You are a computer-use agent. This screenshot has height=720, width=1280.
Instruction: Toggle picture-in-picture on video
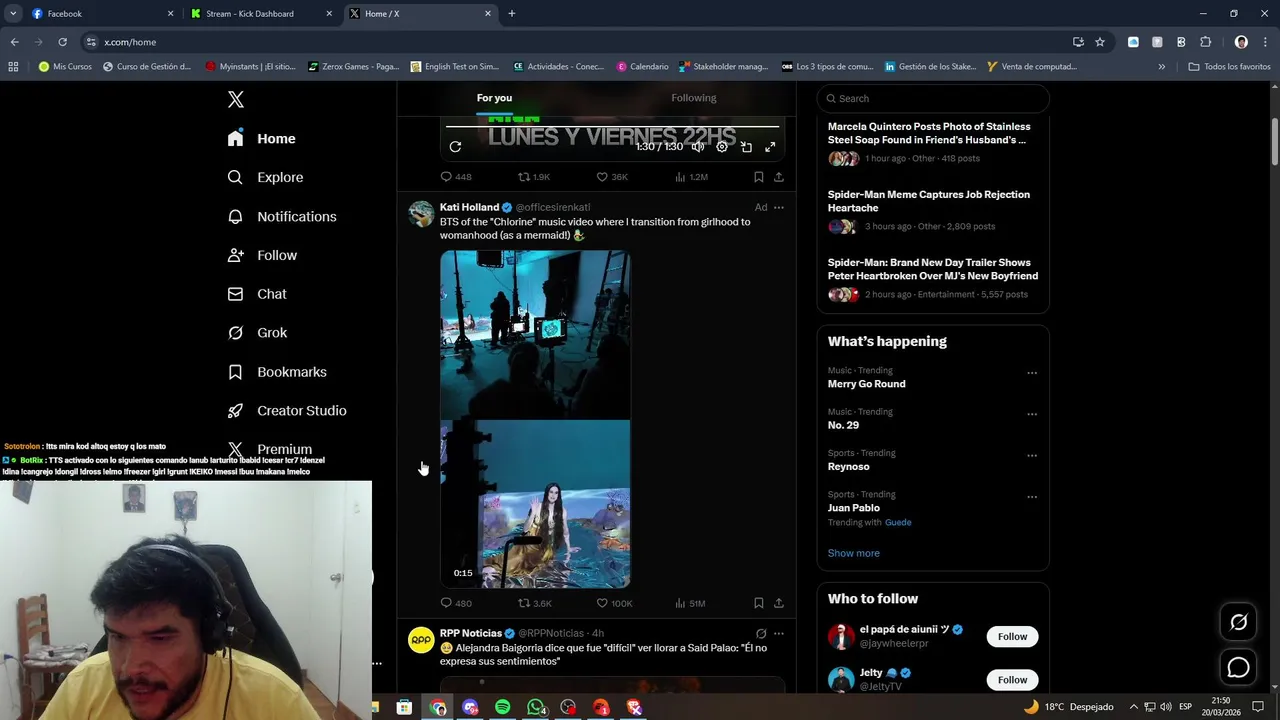(x=746, y=147)
